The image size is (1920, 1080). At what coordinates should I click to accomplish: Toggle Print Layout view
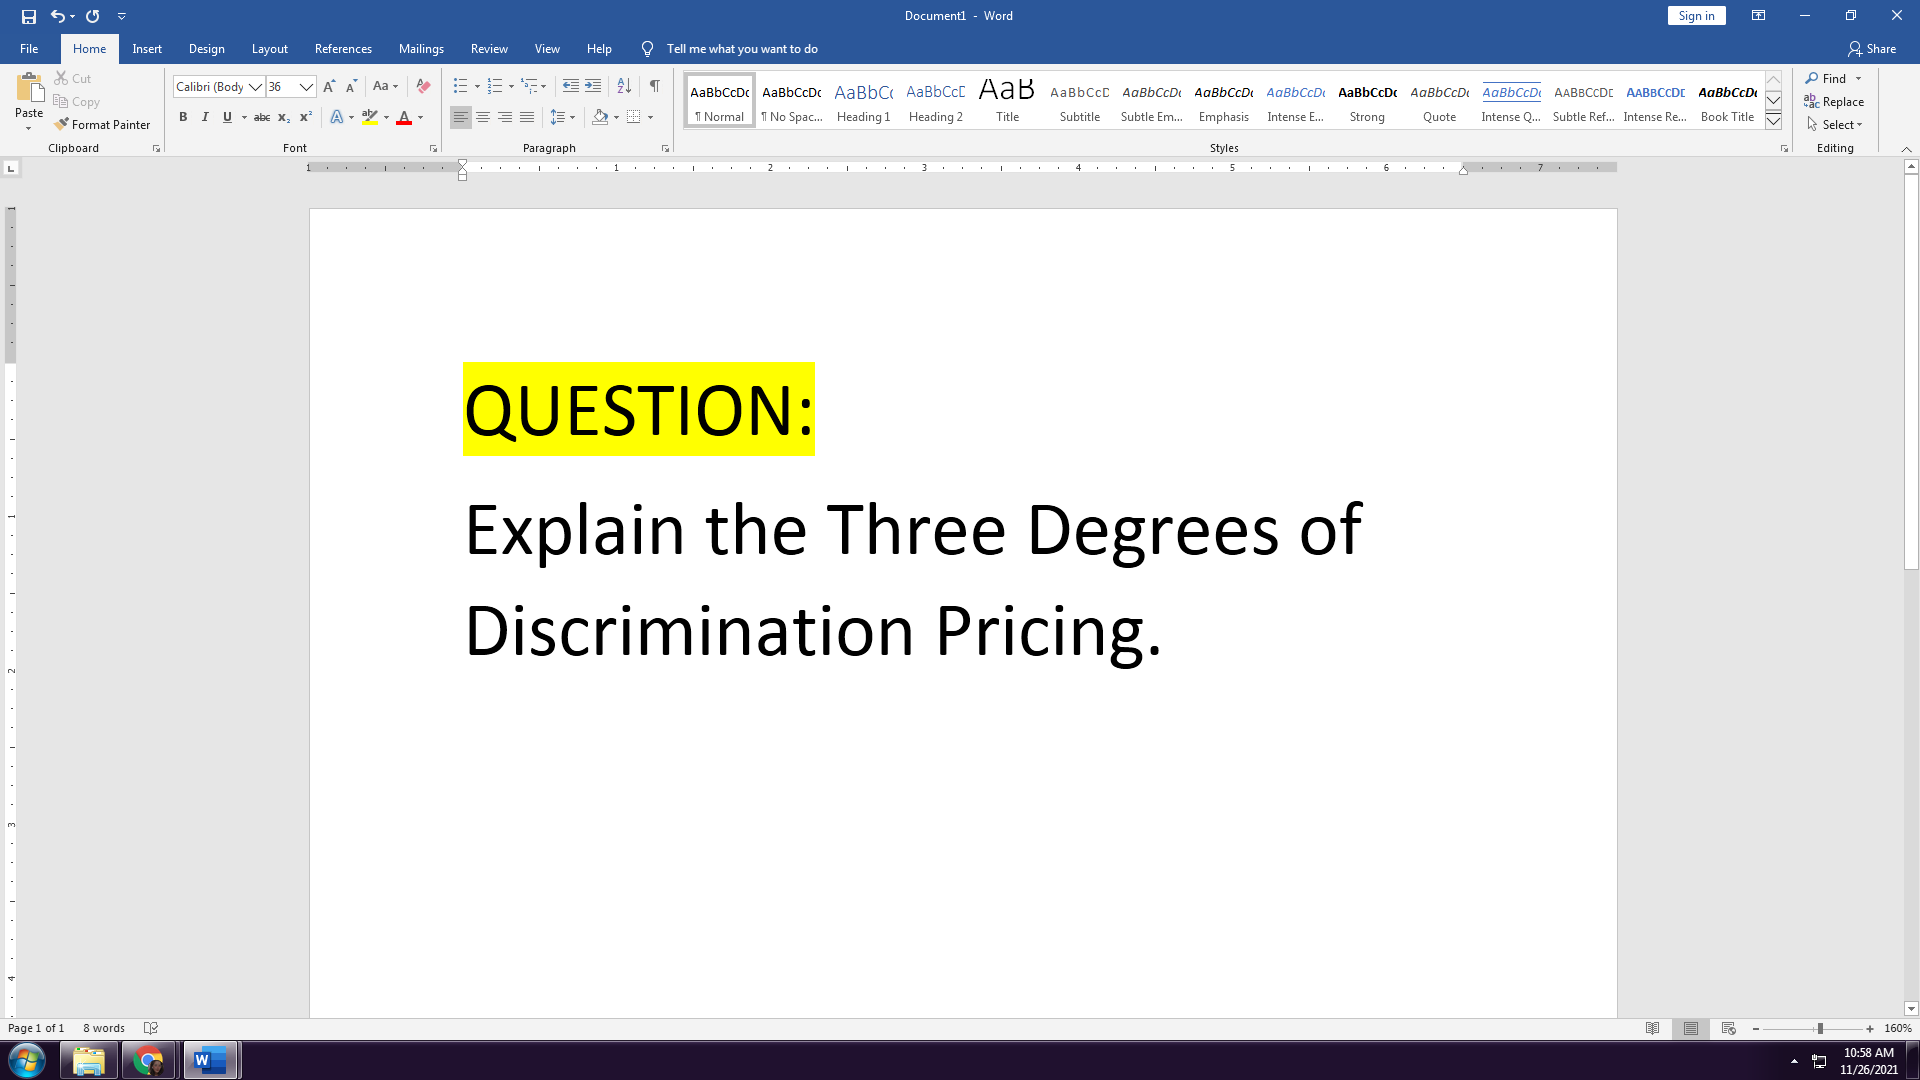[x=1690, y=1028]
